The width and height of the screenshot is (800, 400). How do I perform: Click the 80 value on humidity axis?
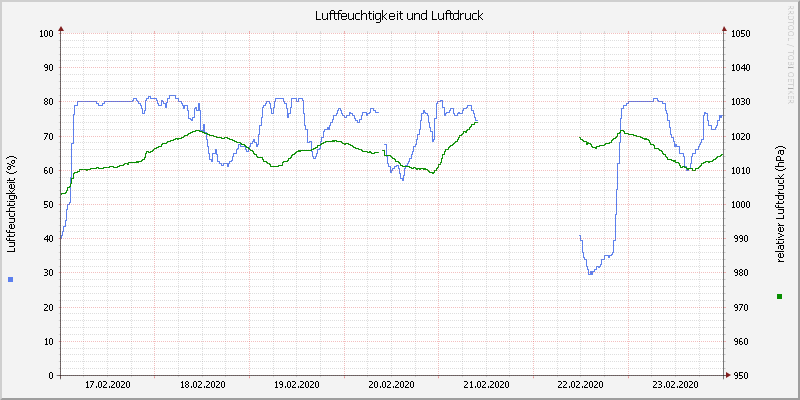[48, 102]
